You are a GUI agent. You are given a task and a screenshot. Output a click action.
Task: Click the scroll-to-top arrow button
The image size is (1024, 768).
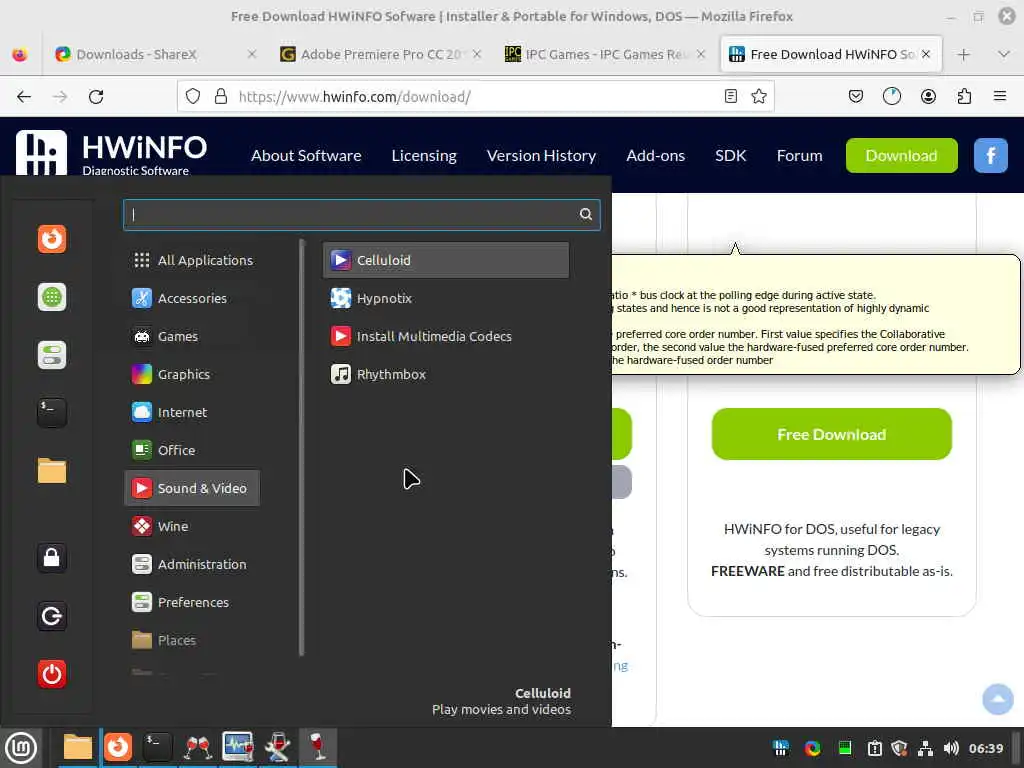coord(998,699)
